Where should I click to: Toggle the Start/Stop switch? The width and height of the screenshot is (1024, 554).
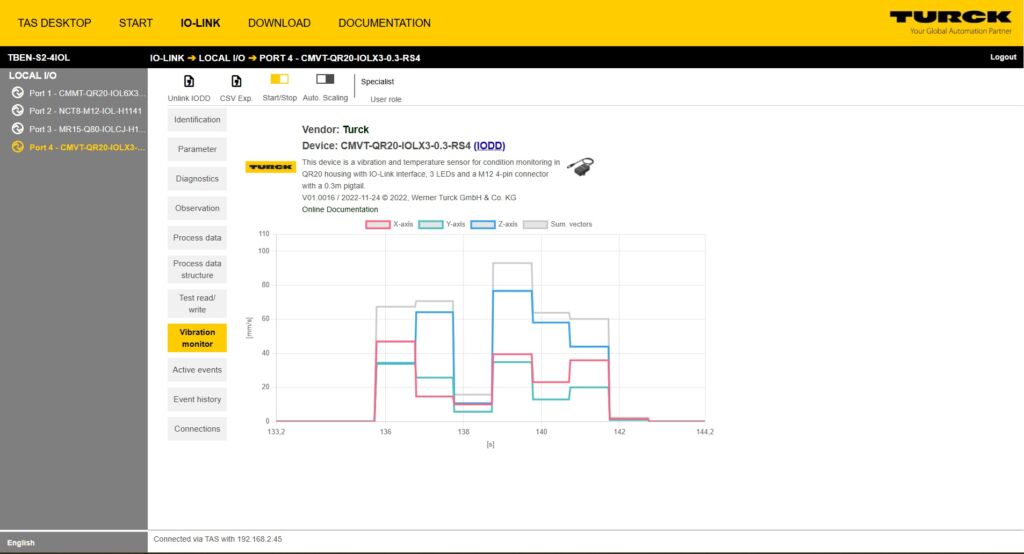point(279,79)
